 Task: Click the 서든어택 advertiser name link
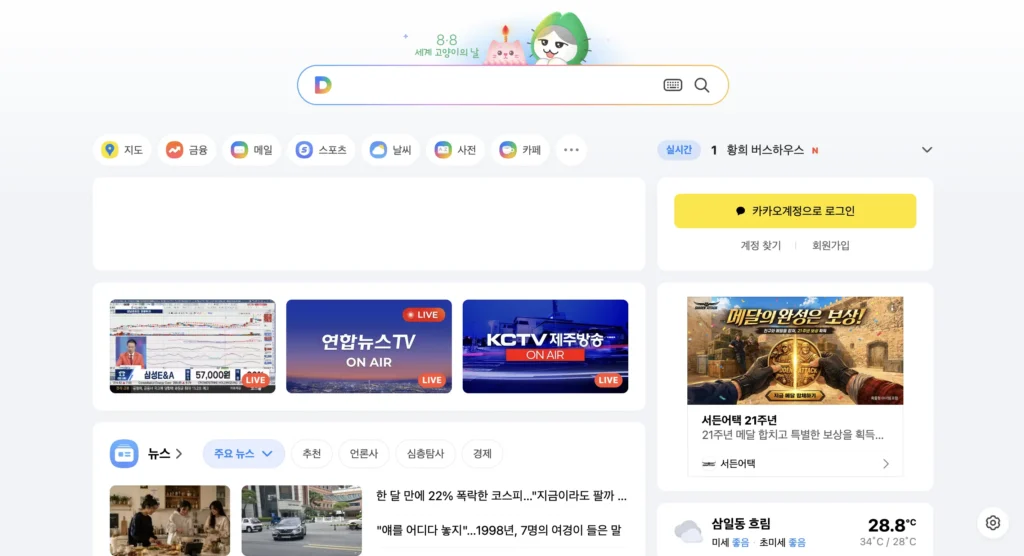click(x=738, y=464)
